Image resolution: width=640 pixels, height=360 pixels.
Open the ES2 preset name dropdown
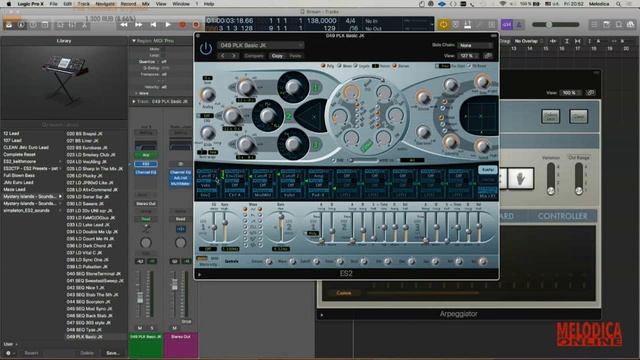coord(261,45)
